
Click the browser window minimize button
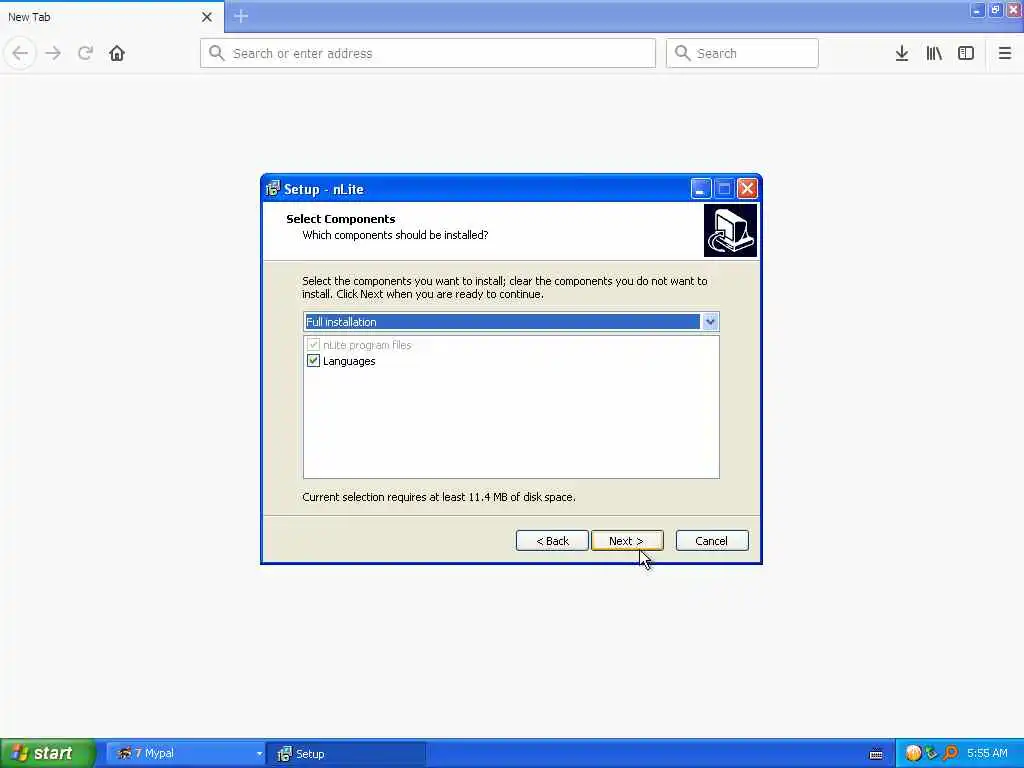976,10
